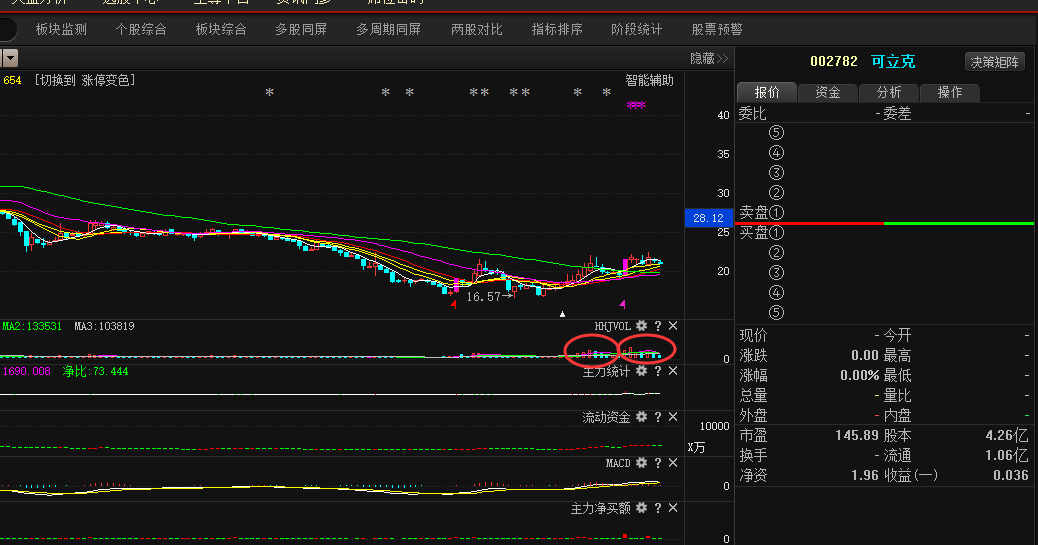Toggle the 智能辅助 smart assist overlay
Screen dimensions: 1038x545
650,81
